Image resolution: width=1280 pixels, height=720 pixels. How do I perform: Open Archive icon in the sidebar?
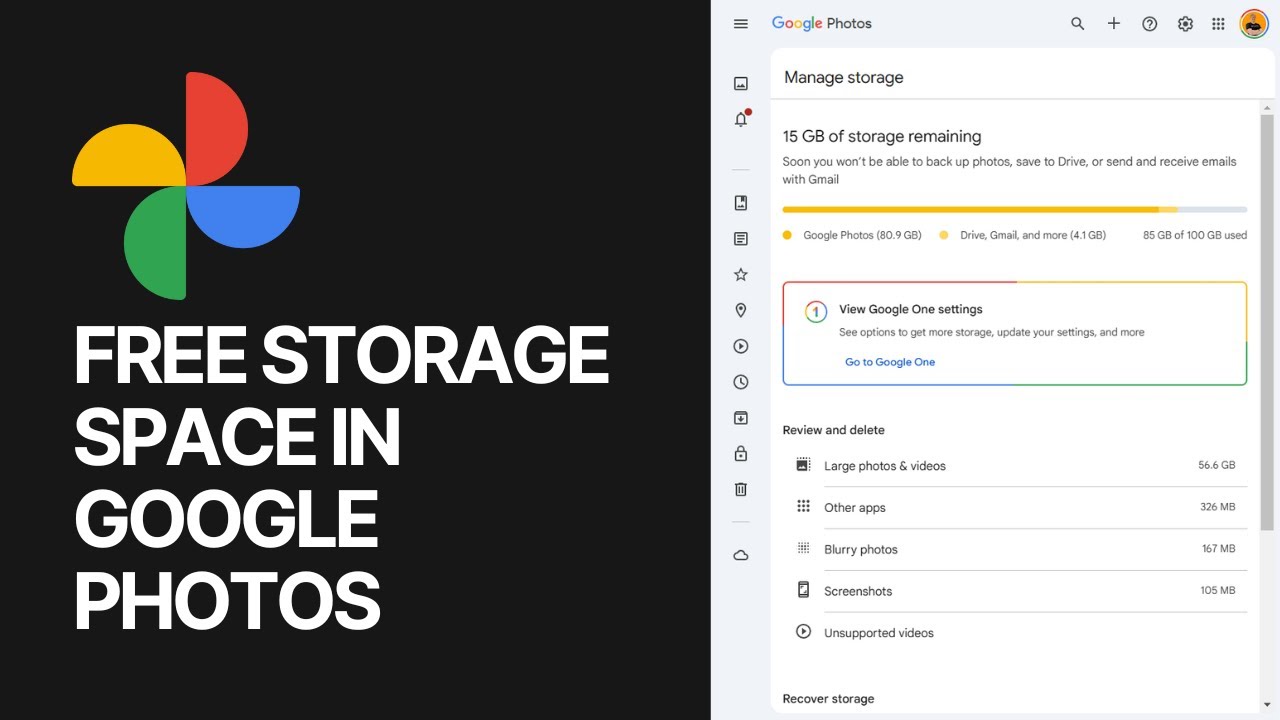(741, 418)
